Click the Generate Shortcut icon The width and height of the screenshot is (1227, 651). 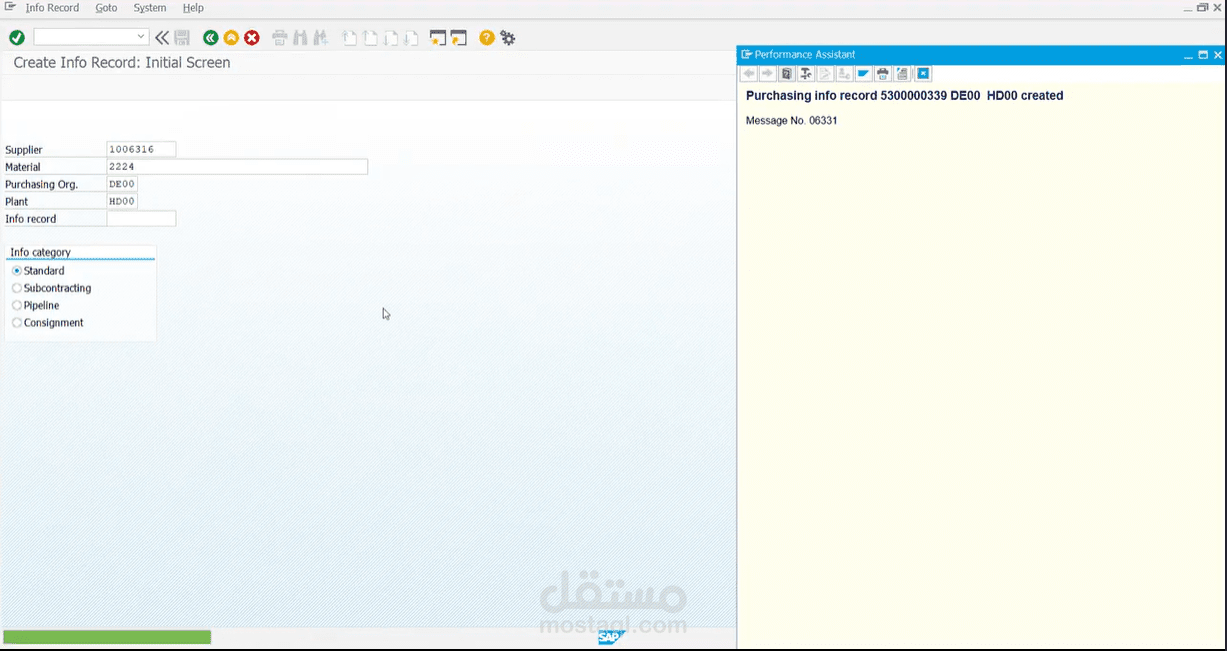(x=459, y=38)
